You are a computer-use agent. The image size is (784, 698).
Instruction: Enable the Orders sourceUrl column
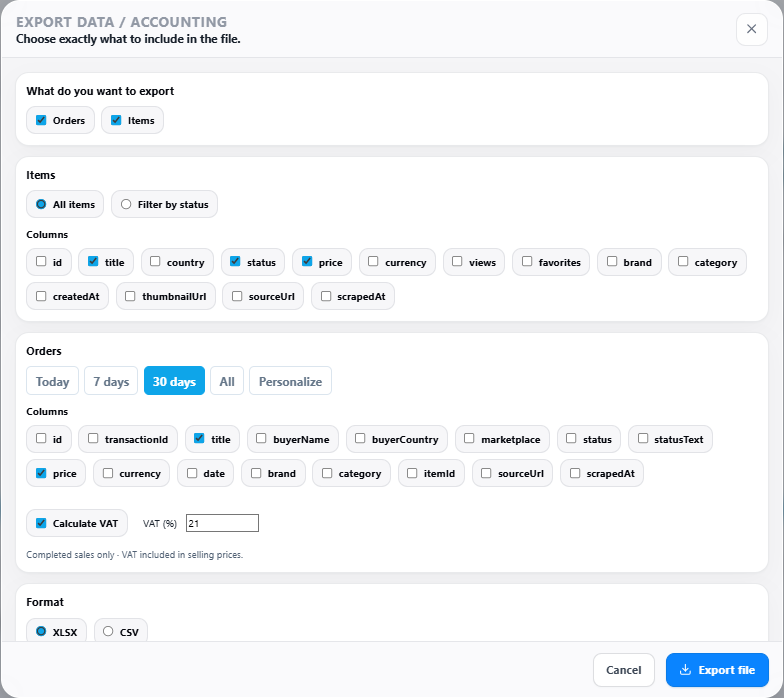tap(486, 473)
